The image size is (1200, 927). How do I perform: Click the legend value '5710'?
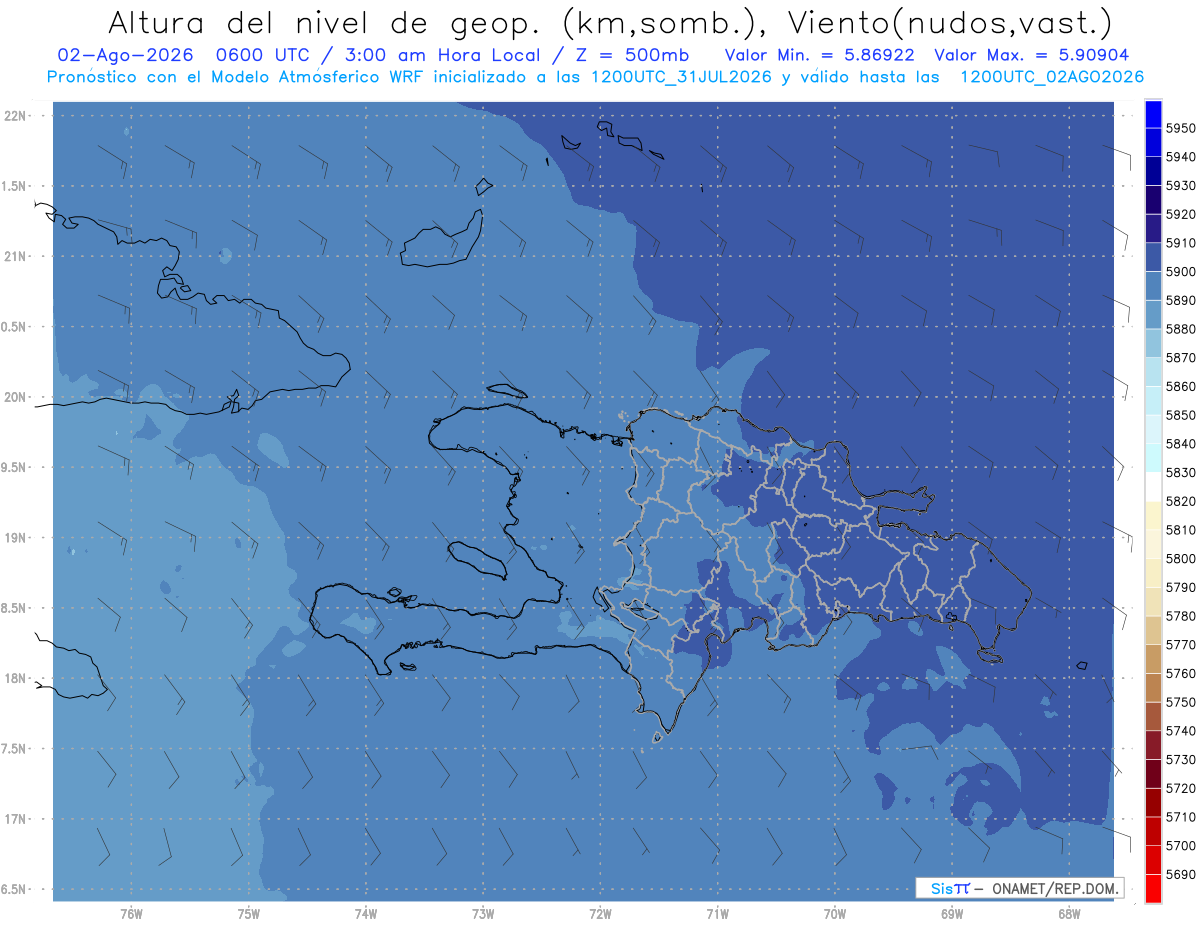1181,817
